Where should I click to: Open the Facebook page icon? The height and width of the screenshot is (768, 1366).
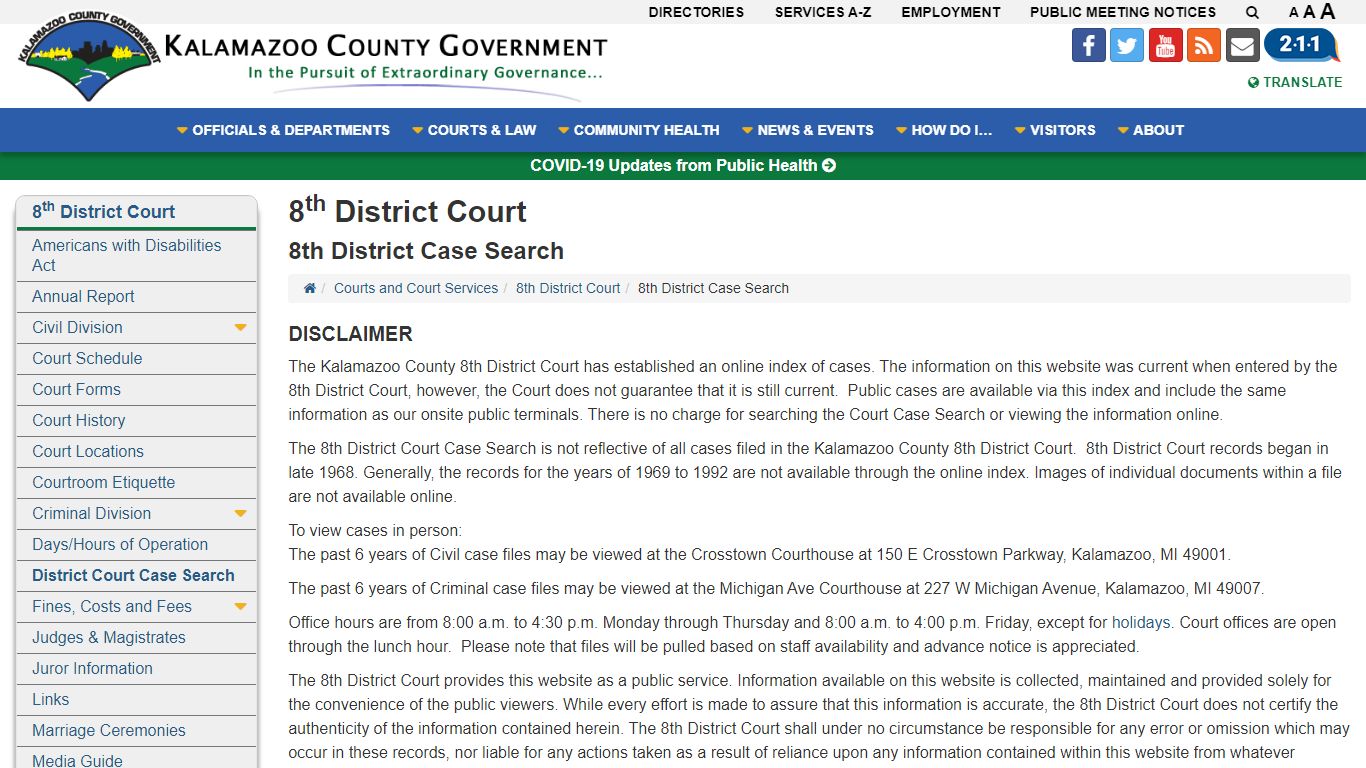pos(1088,45)
